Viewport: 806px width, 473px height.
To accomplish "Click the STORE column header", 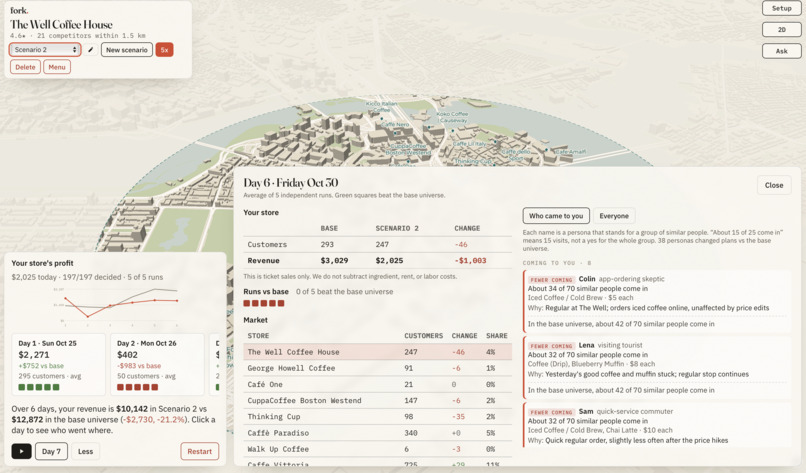I will pos(258,336).
